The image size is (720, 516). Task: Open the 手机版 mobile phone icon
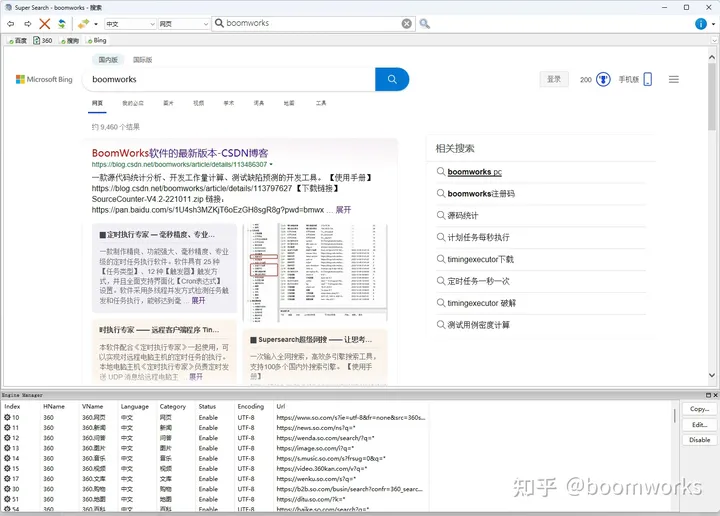[647, 79]
